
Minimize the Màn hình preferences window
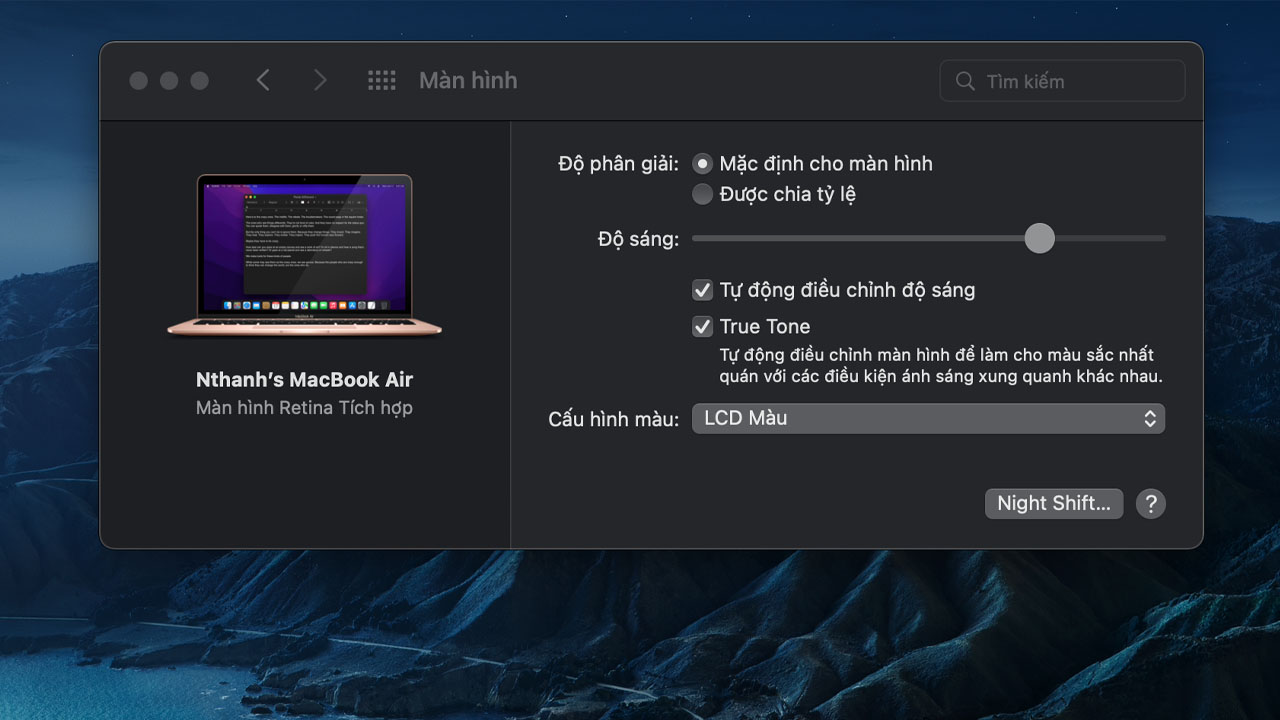[x=169, y=81]
